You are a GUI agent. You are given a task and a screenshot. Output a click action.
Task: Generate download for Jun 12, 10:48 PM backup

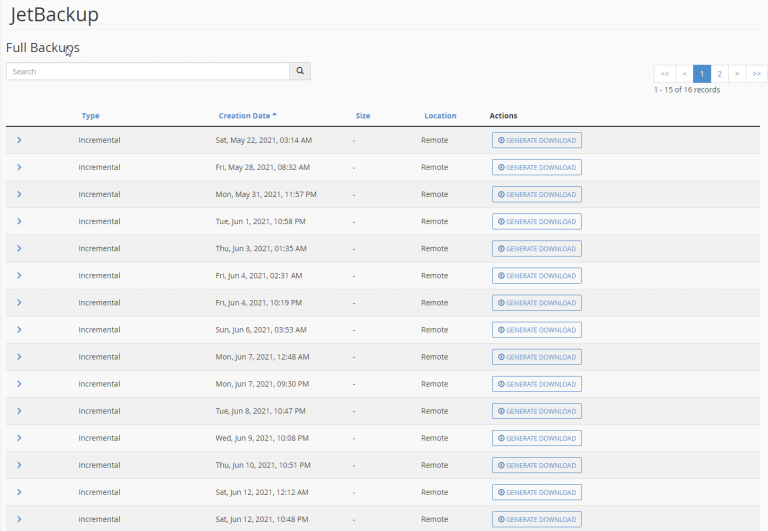(x=536, y=518)
